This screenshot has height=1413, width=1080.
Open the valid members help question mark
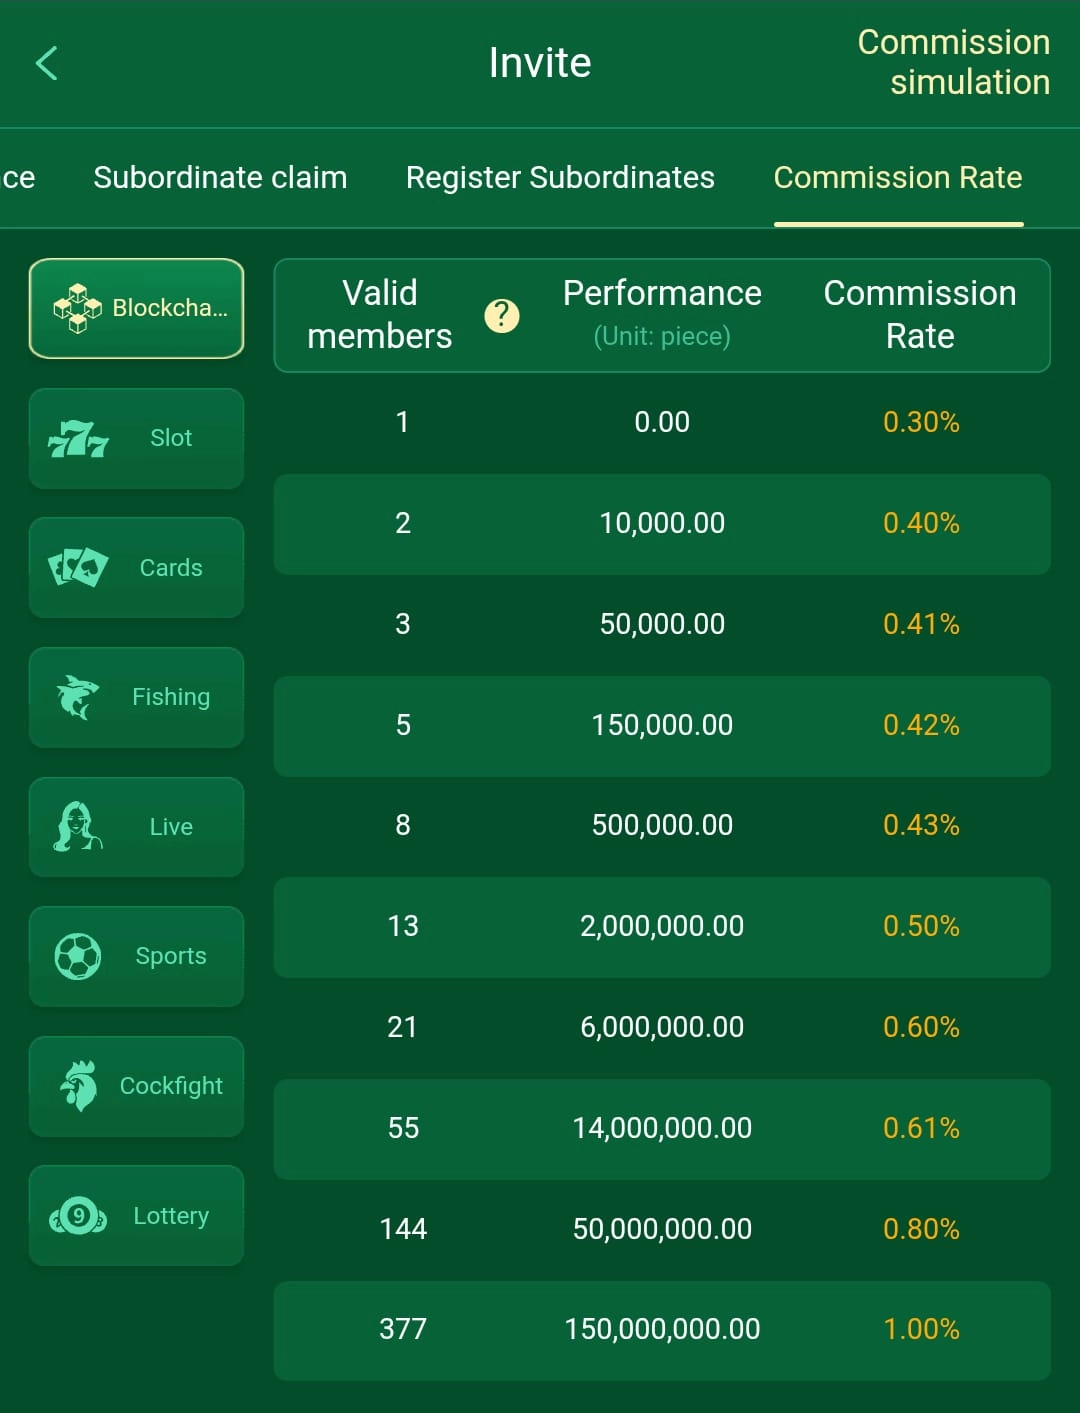[x=501, y=316]
